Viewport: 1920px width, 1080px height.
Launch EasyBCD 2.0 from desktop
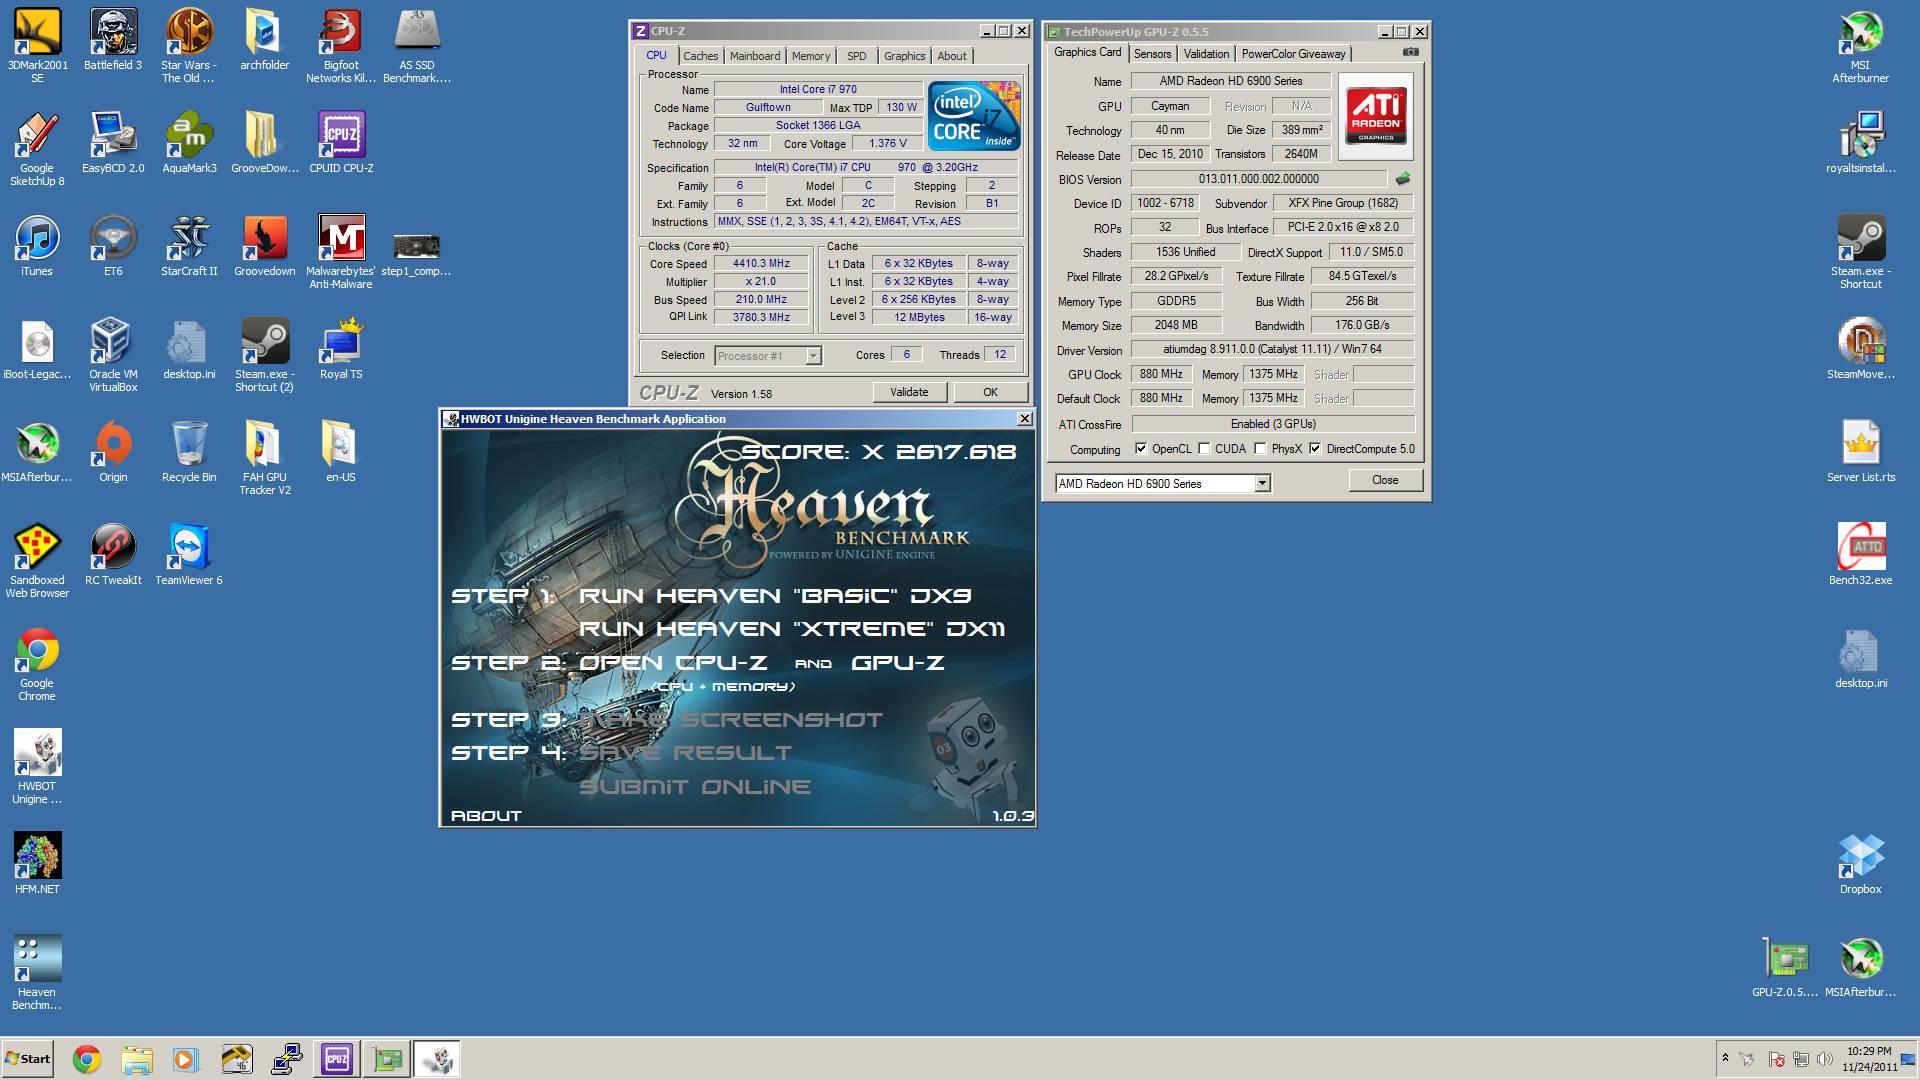point(113,143)
